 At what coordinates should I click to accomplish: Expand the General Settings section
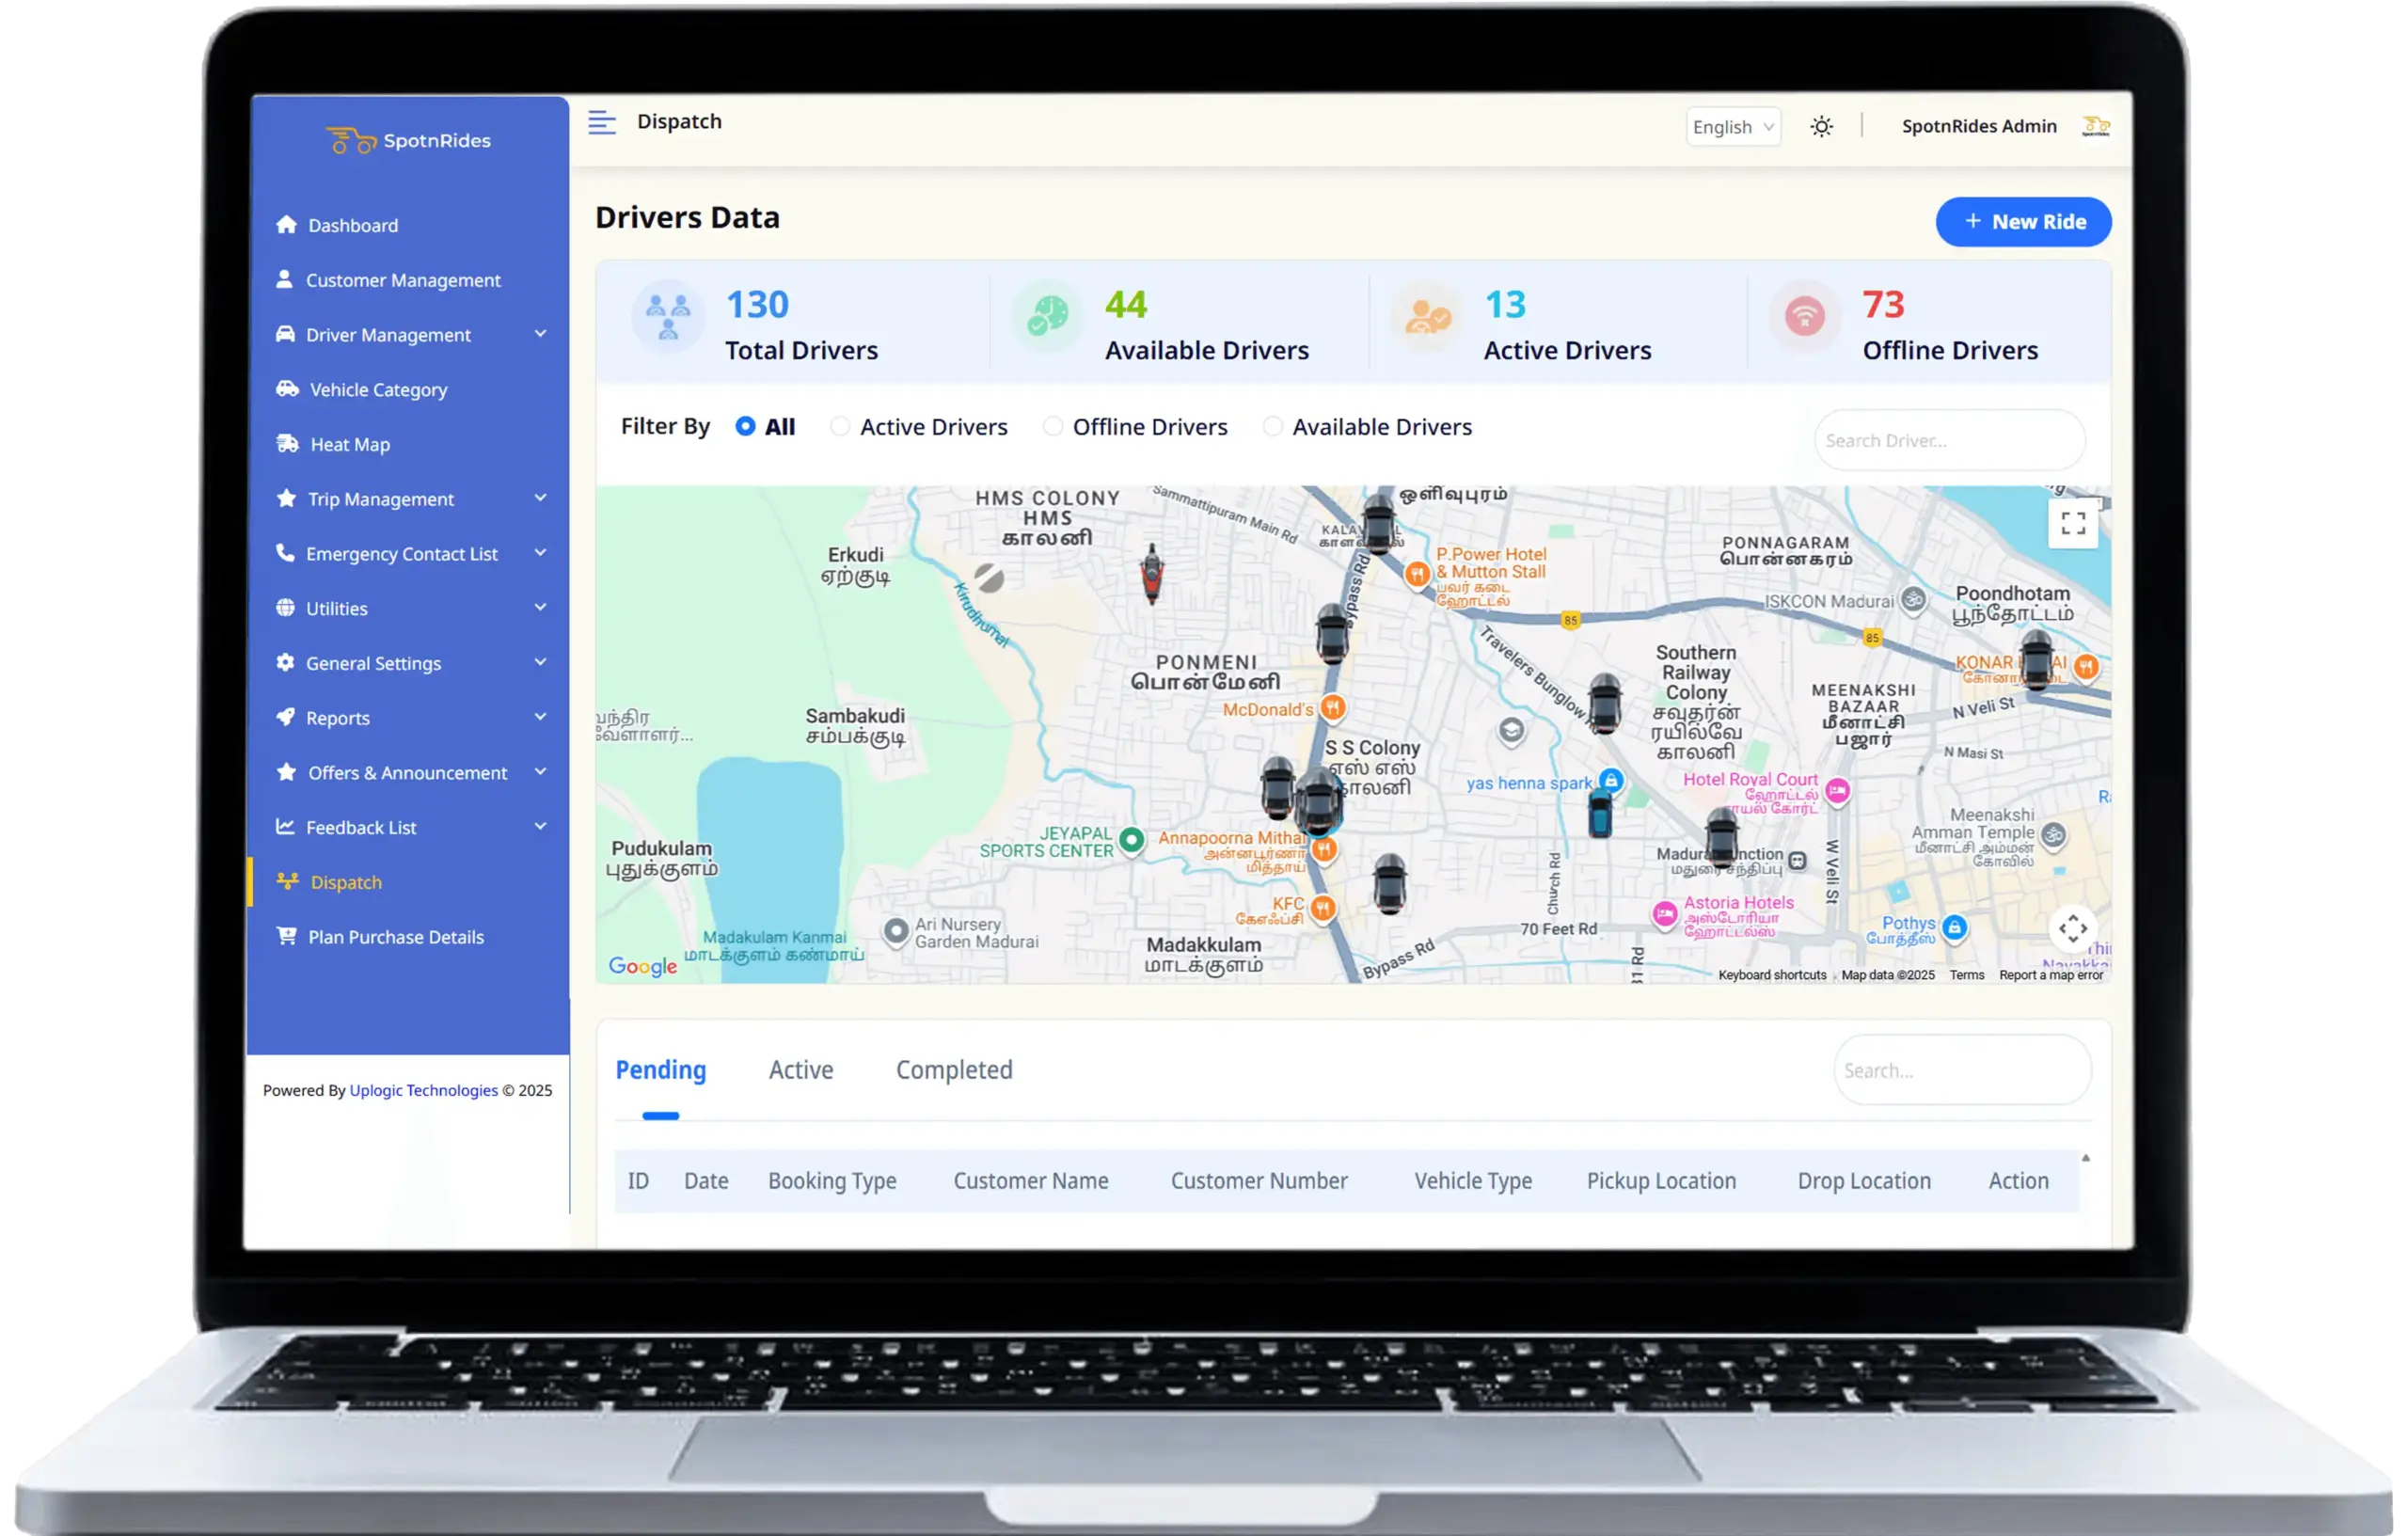373,663
